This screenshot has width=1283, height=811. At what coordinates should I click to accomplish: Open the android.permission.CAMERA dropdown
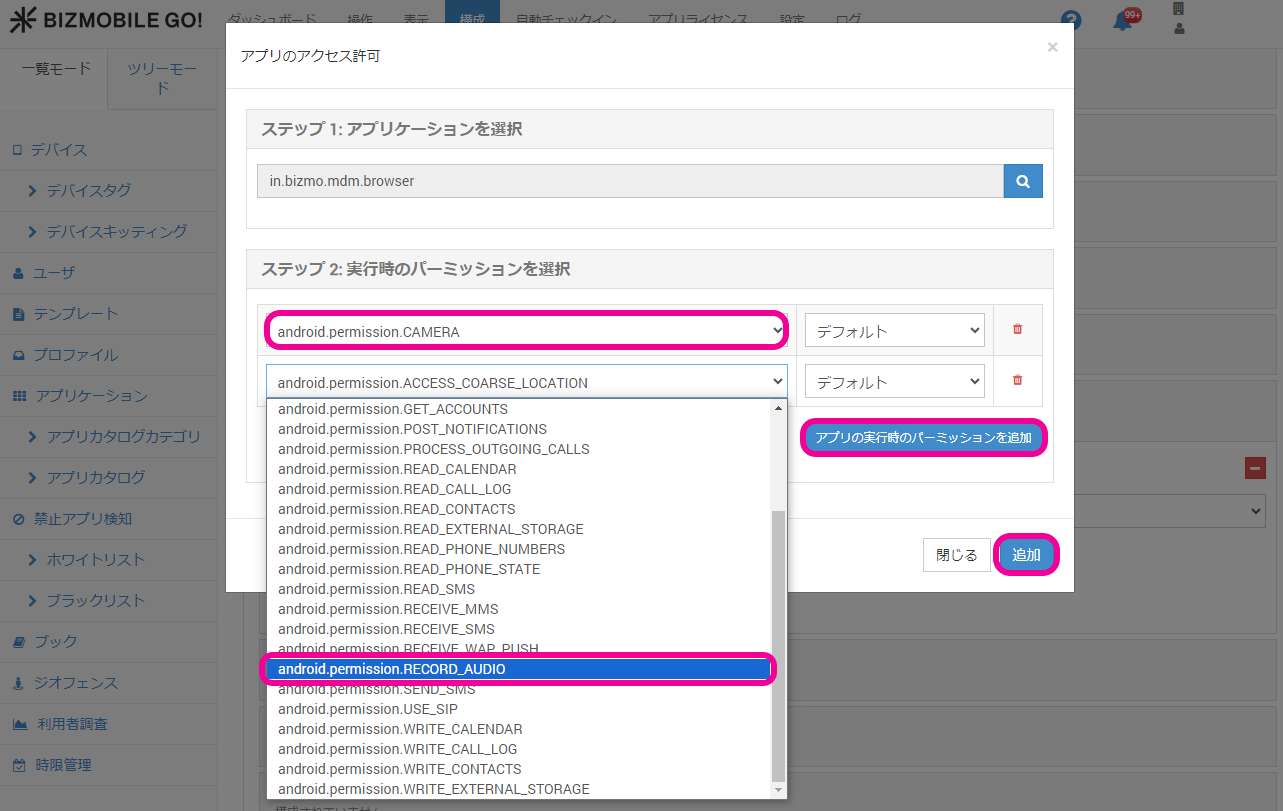click(x=526, y=331)
